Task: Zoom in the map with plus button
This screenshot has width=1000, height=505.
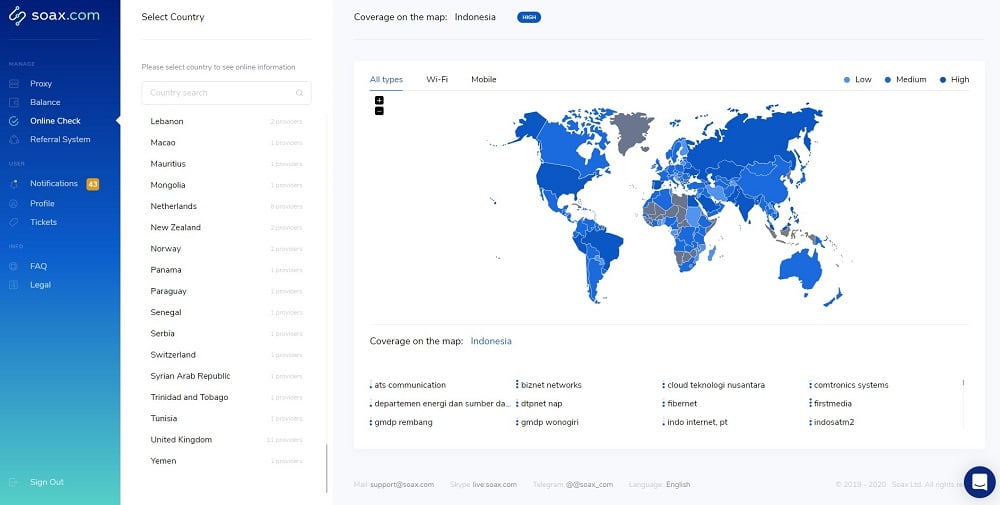Action: 379,100
